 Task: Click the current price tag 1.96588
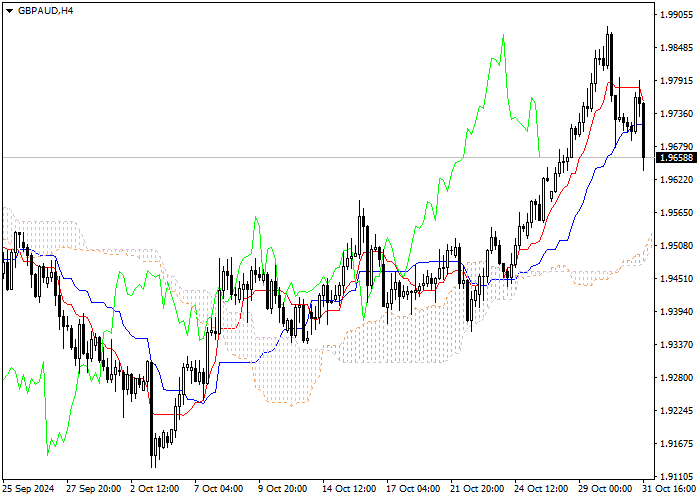click(x=676, y=158)
